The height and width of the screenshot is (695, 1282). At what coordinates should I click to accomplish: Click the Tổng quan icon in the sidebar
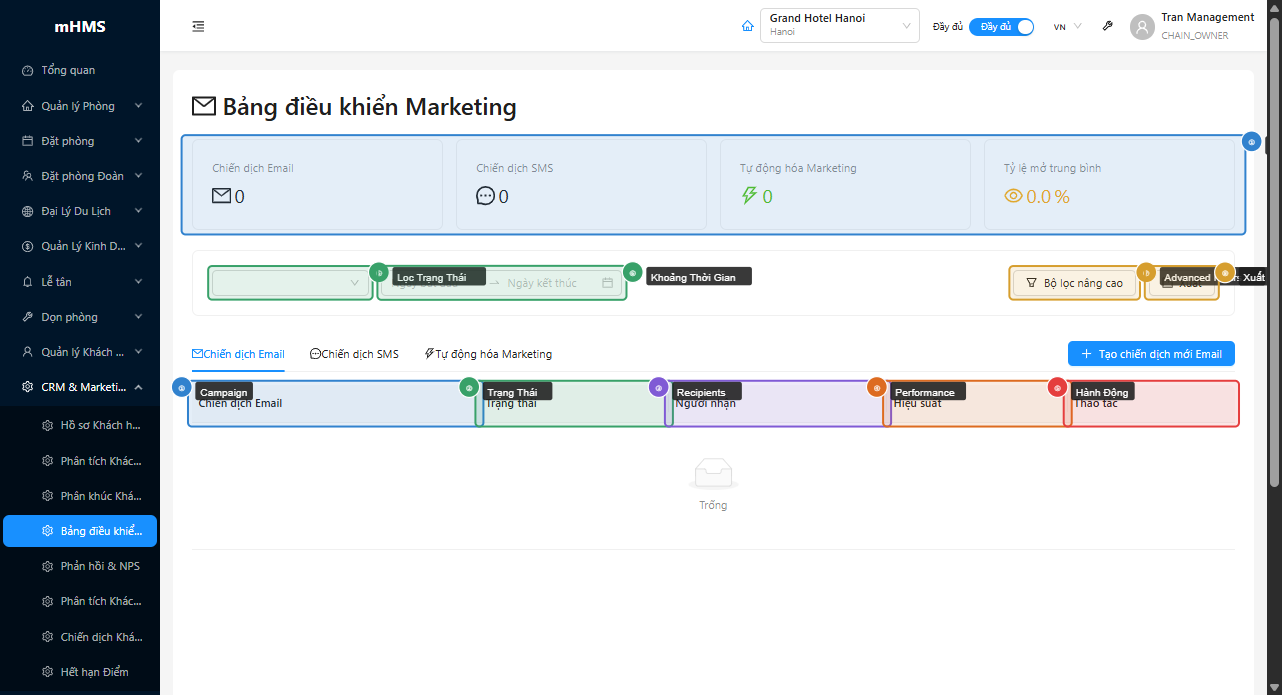click(25, 70)
